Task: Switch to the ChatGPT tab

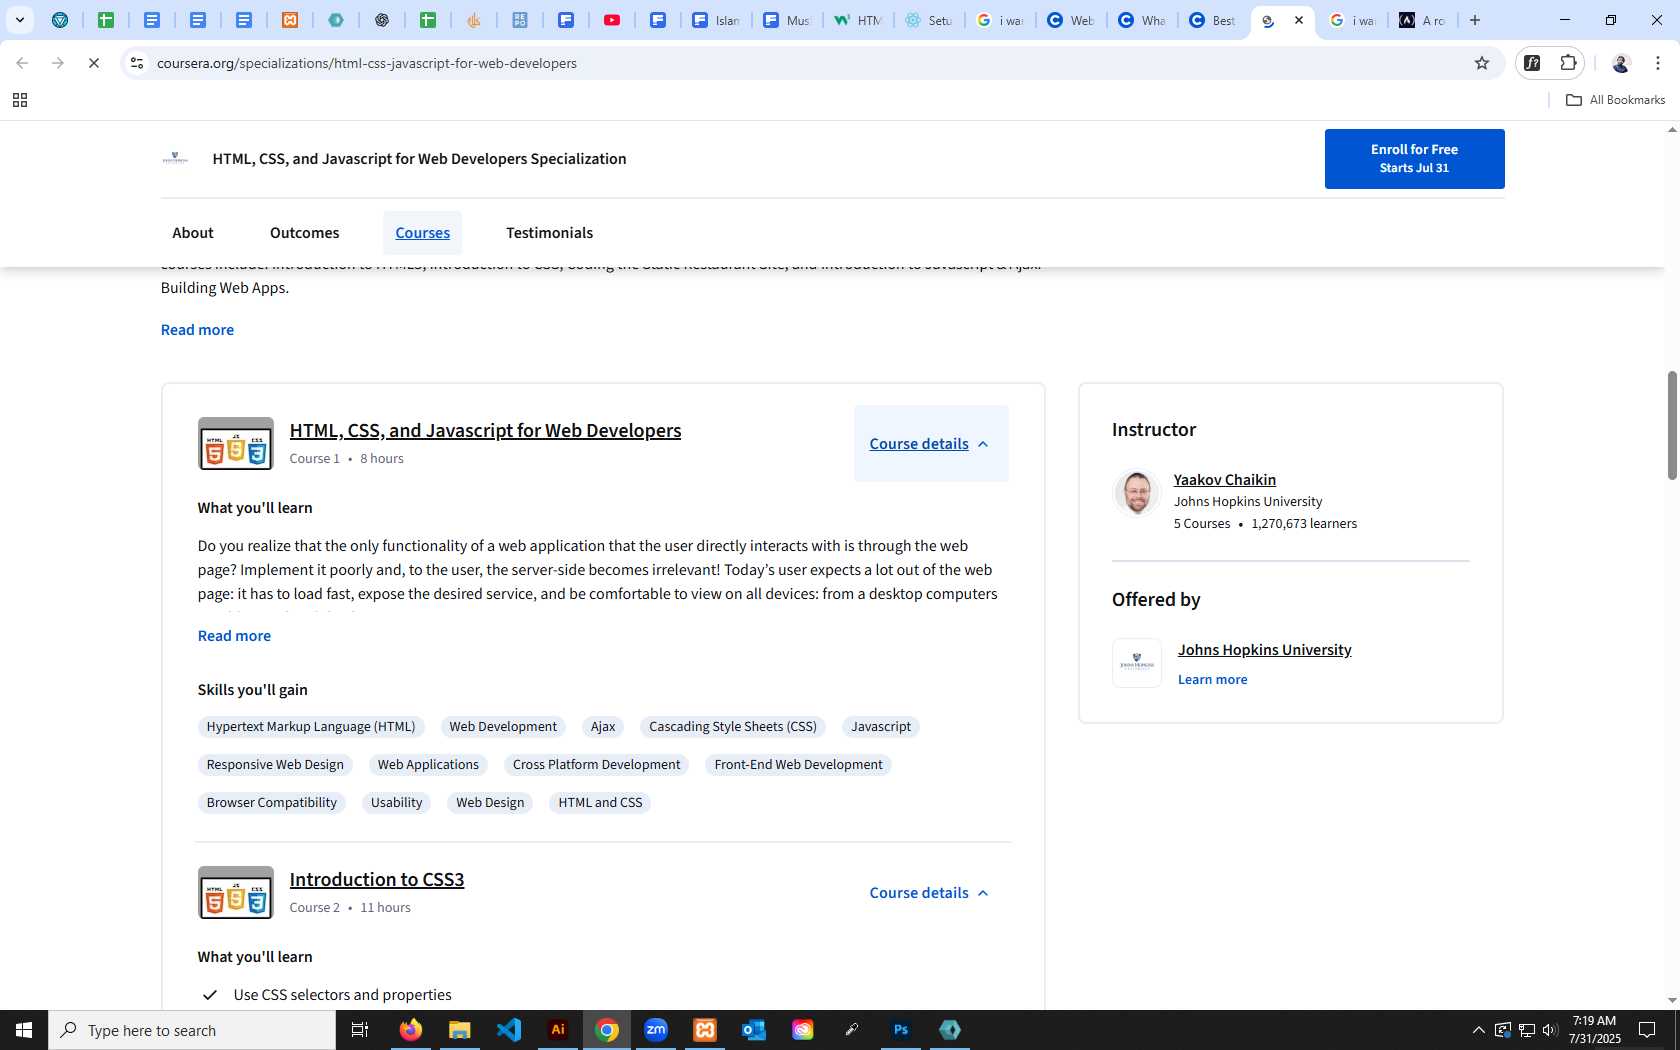Action: pos(382,20)
